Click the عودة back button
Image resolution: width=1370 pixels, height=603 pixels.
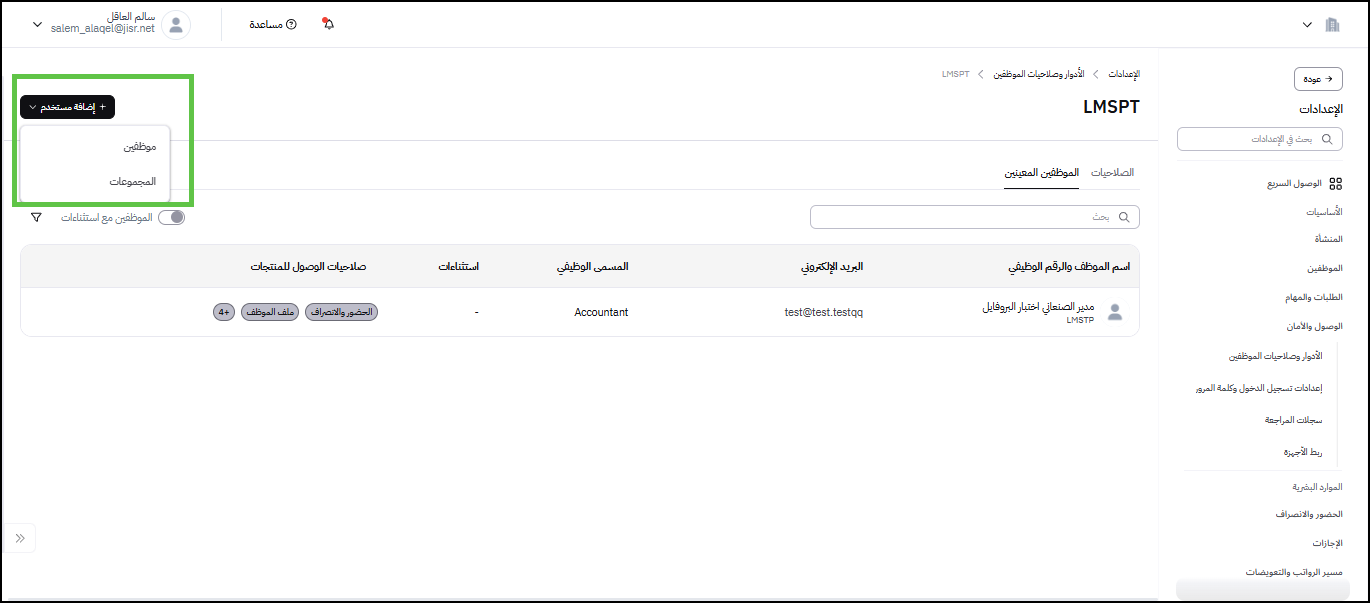[x=1318, y=79]
